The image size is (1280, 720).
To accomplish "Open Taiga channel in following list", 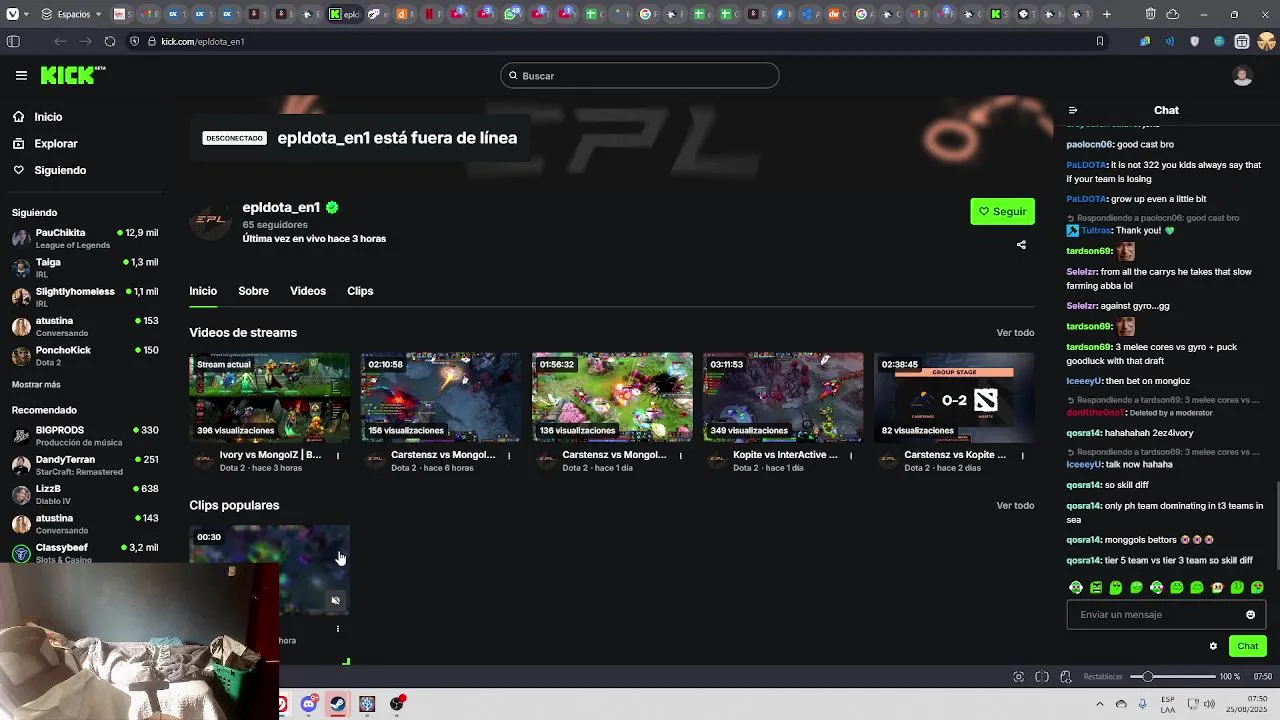I will point(87,267).
